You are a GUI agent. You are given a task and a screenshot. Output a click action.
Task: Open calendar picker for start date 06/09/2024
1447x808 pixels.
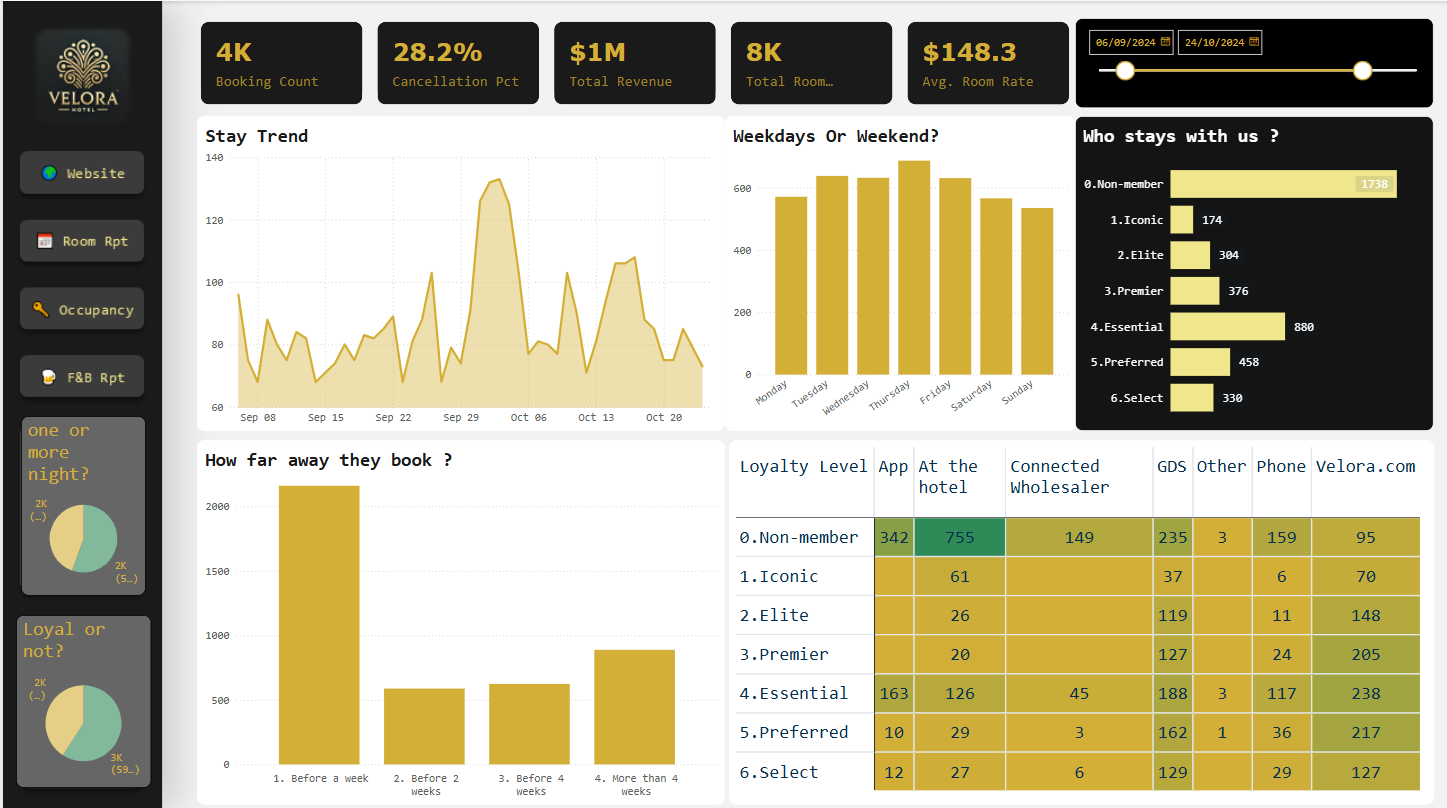[1165, 42]
